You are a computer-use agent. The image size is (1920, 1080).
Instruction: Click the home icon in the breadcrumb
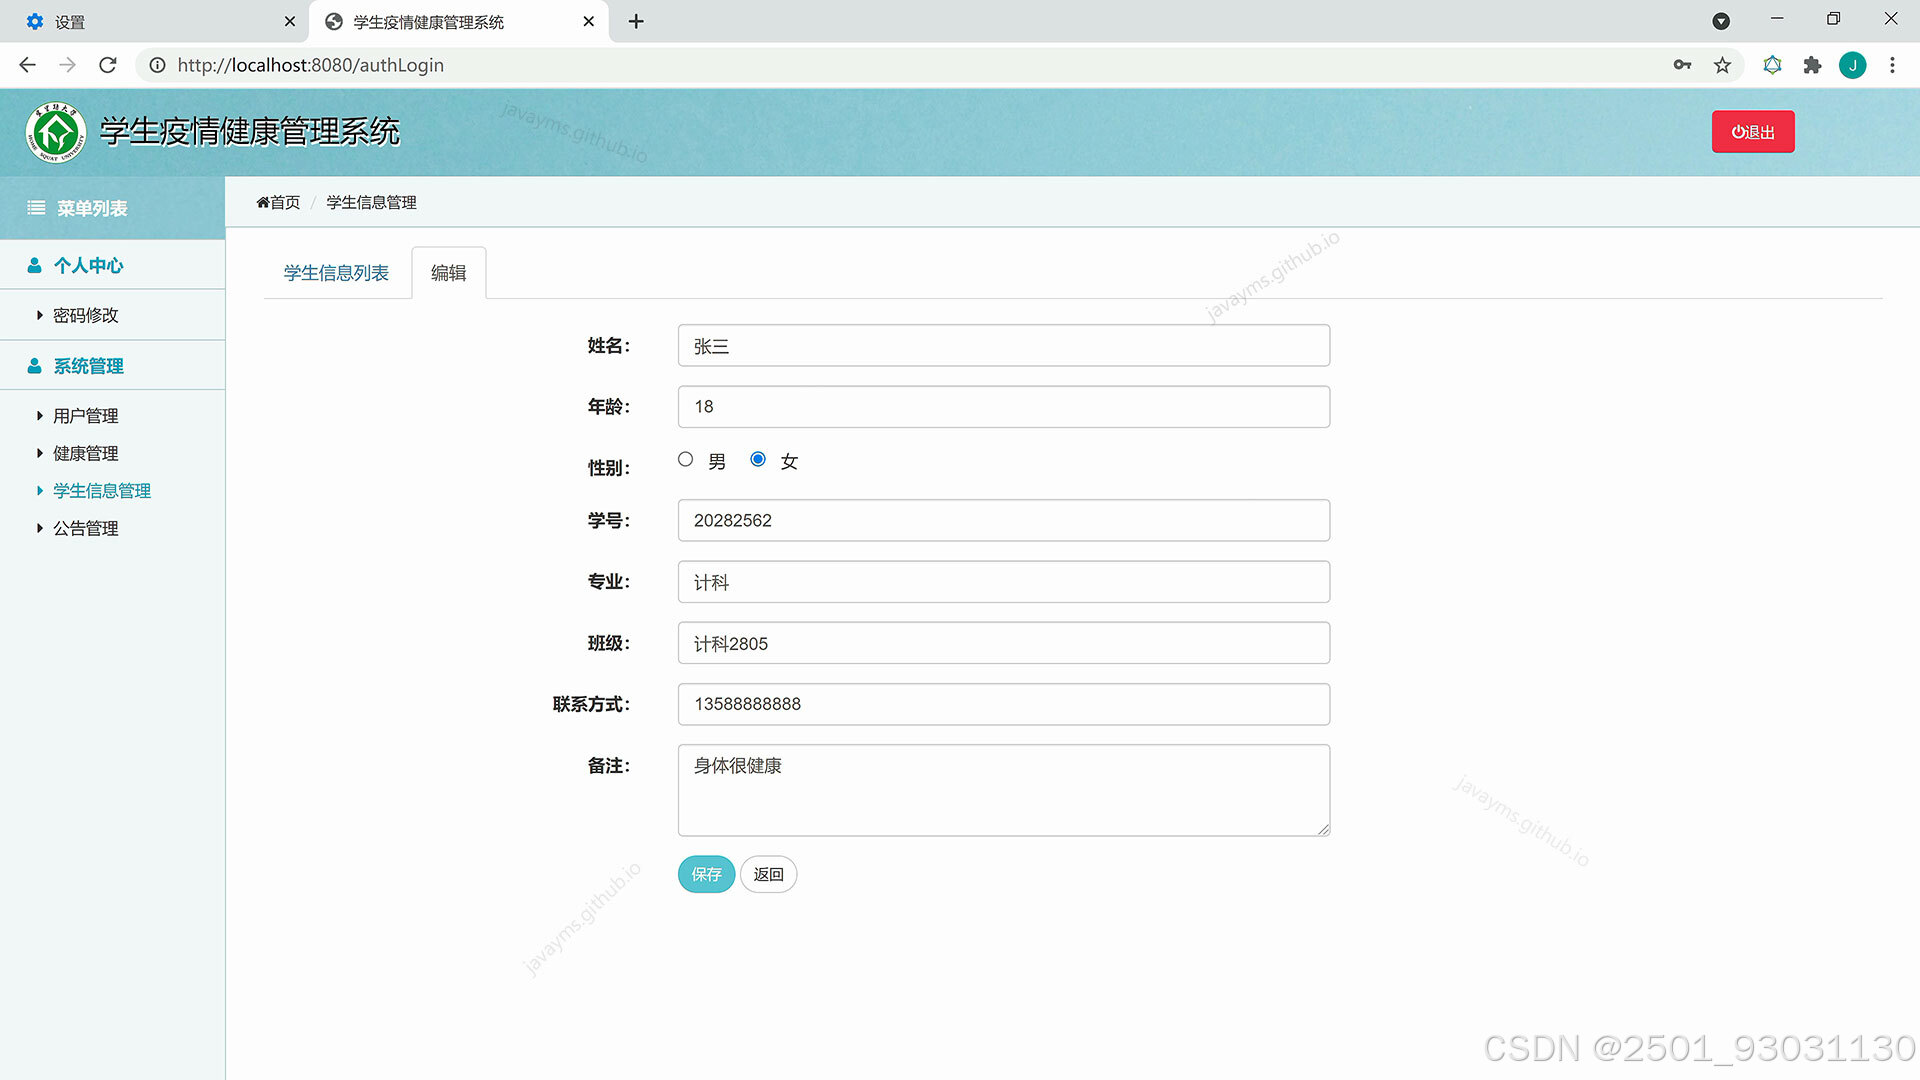[263, 202]
